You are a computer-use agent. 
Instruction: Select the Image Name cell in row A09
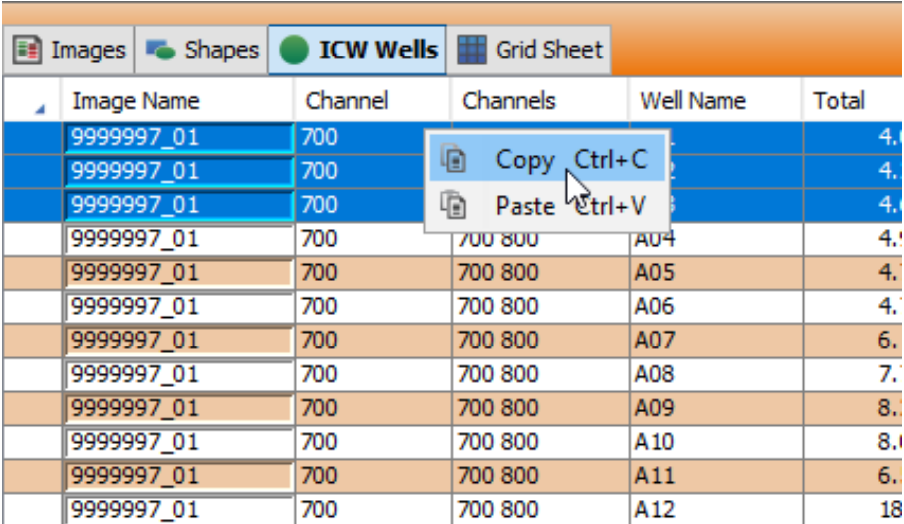pyautogui.click(x=179, y=408)
